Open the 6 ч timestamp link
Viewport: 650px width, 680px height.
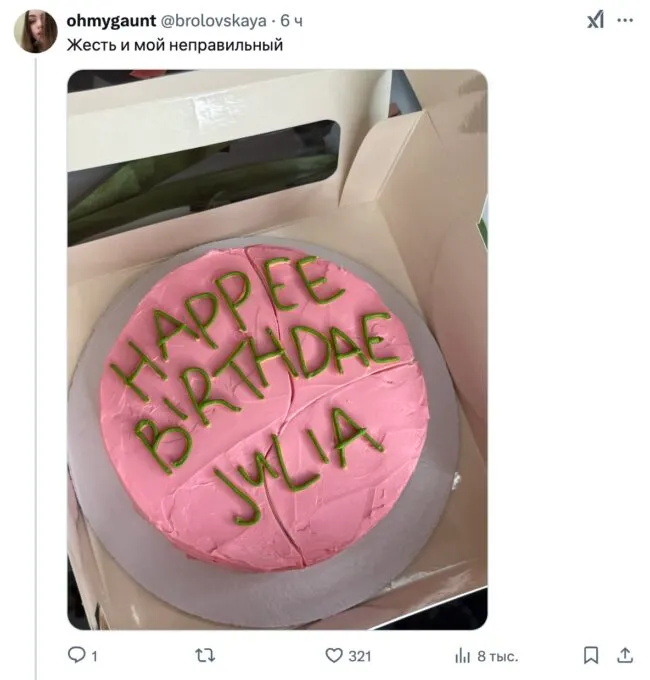(x=291, y=20)
